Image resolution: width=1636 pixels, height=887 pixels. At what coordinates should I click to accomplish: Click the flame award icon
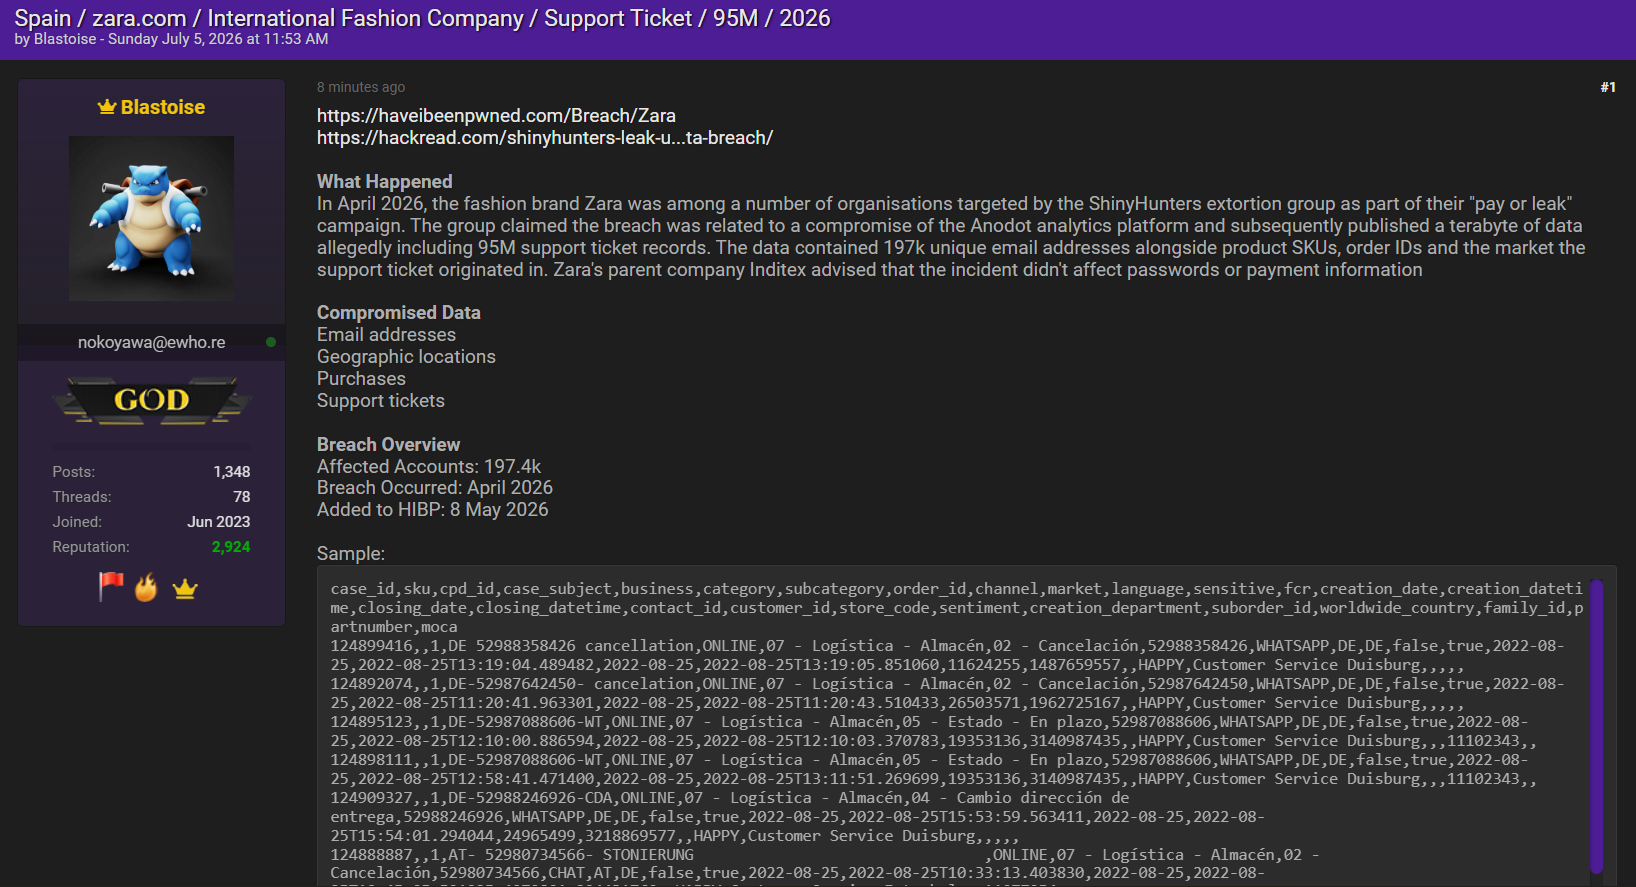tap(146, 587)
